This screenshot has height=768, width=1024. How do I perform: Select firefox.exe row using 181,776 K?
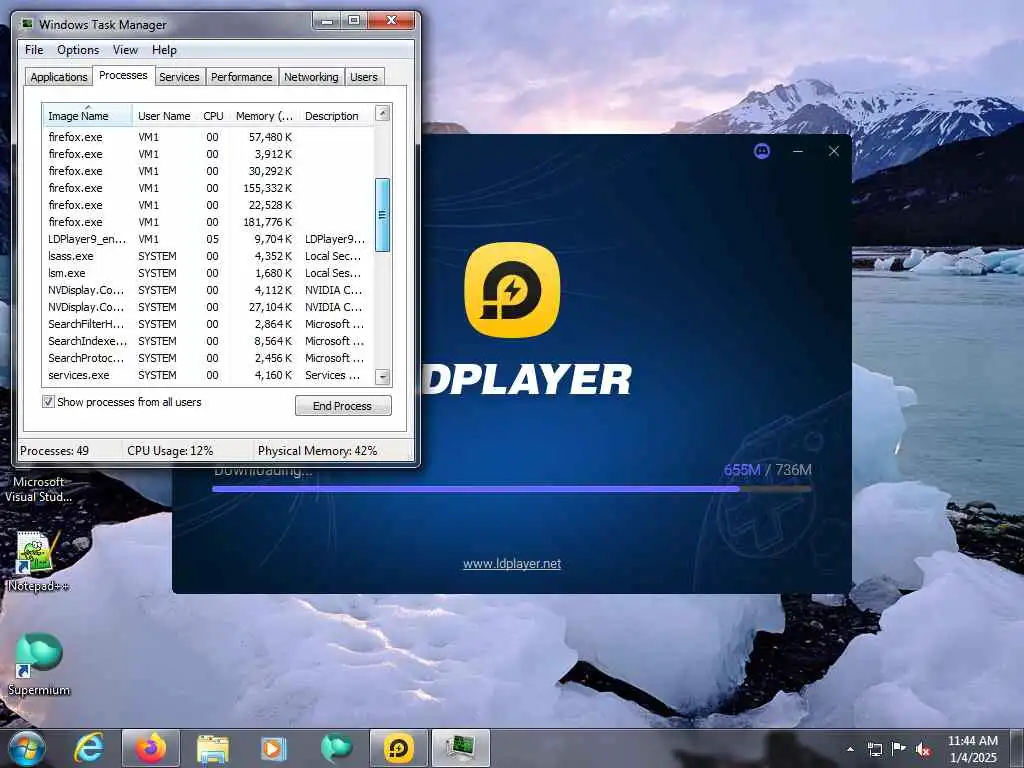[208, 222]
